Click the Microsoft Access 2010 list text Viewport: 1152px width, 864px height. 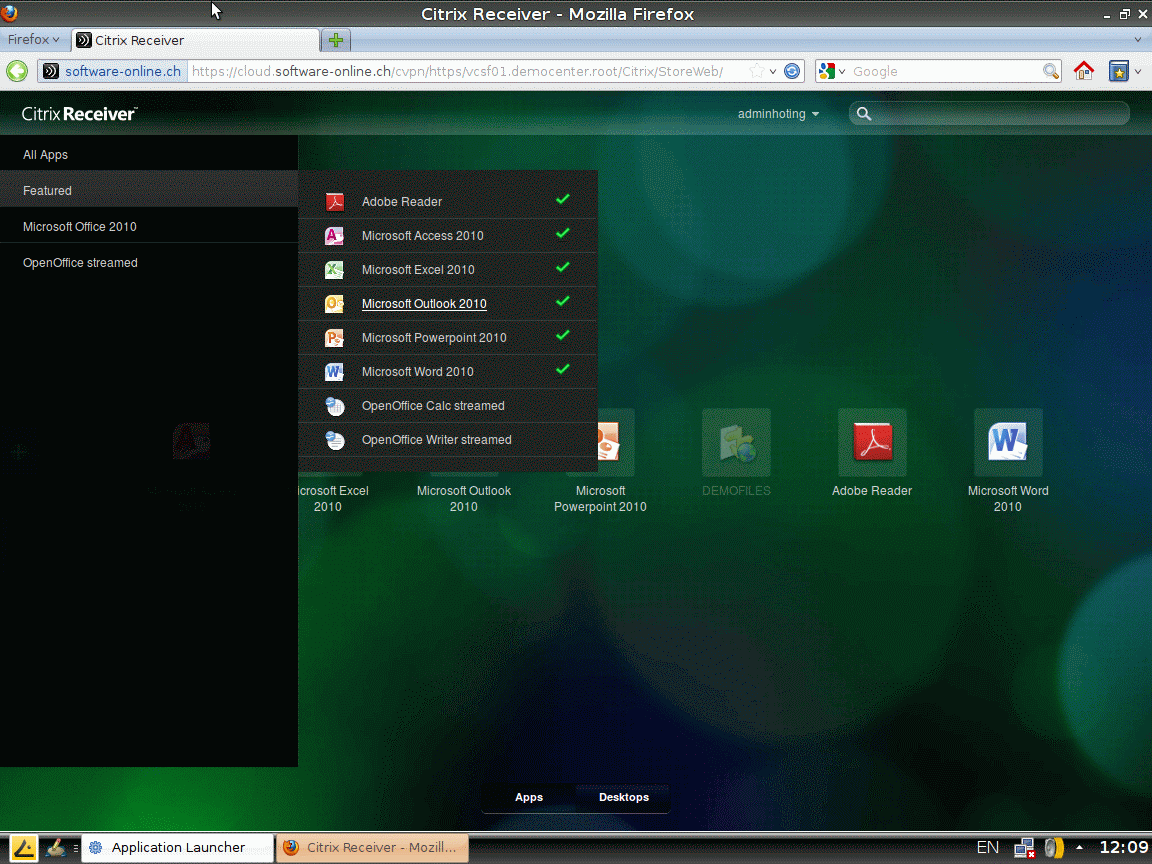(x=422, y=236)
